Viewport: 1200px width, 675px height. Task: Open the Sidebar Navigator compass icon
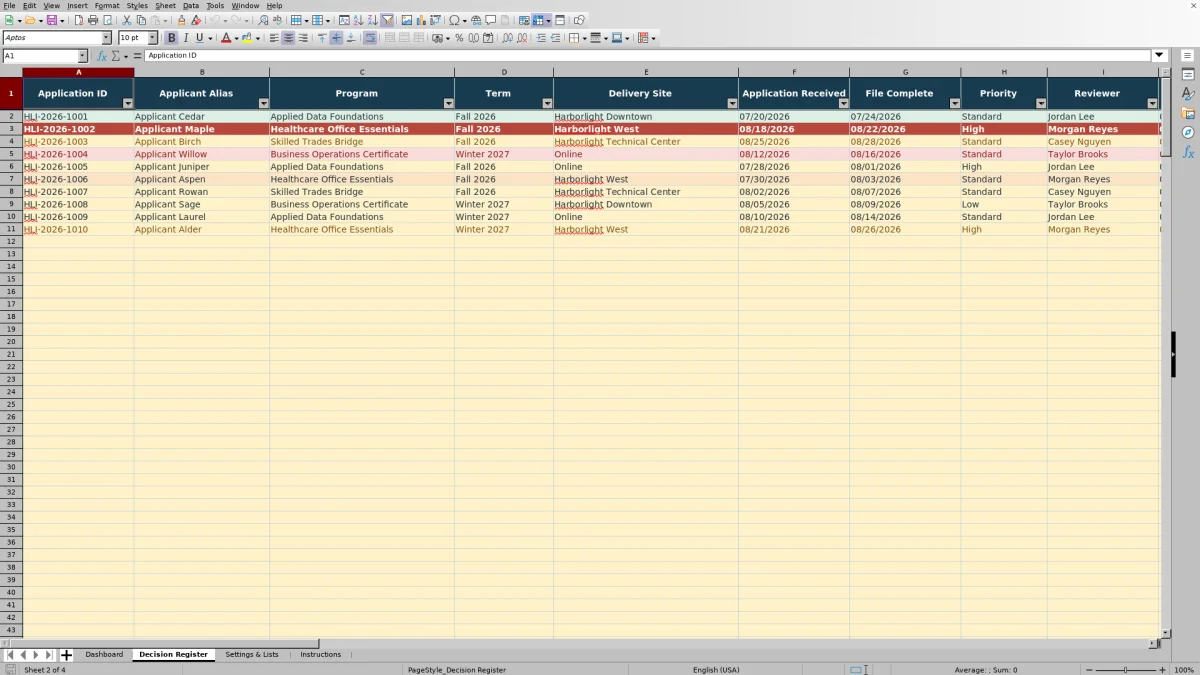(1188, 132)
